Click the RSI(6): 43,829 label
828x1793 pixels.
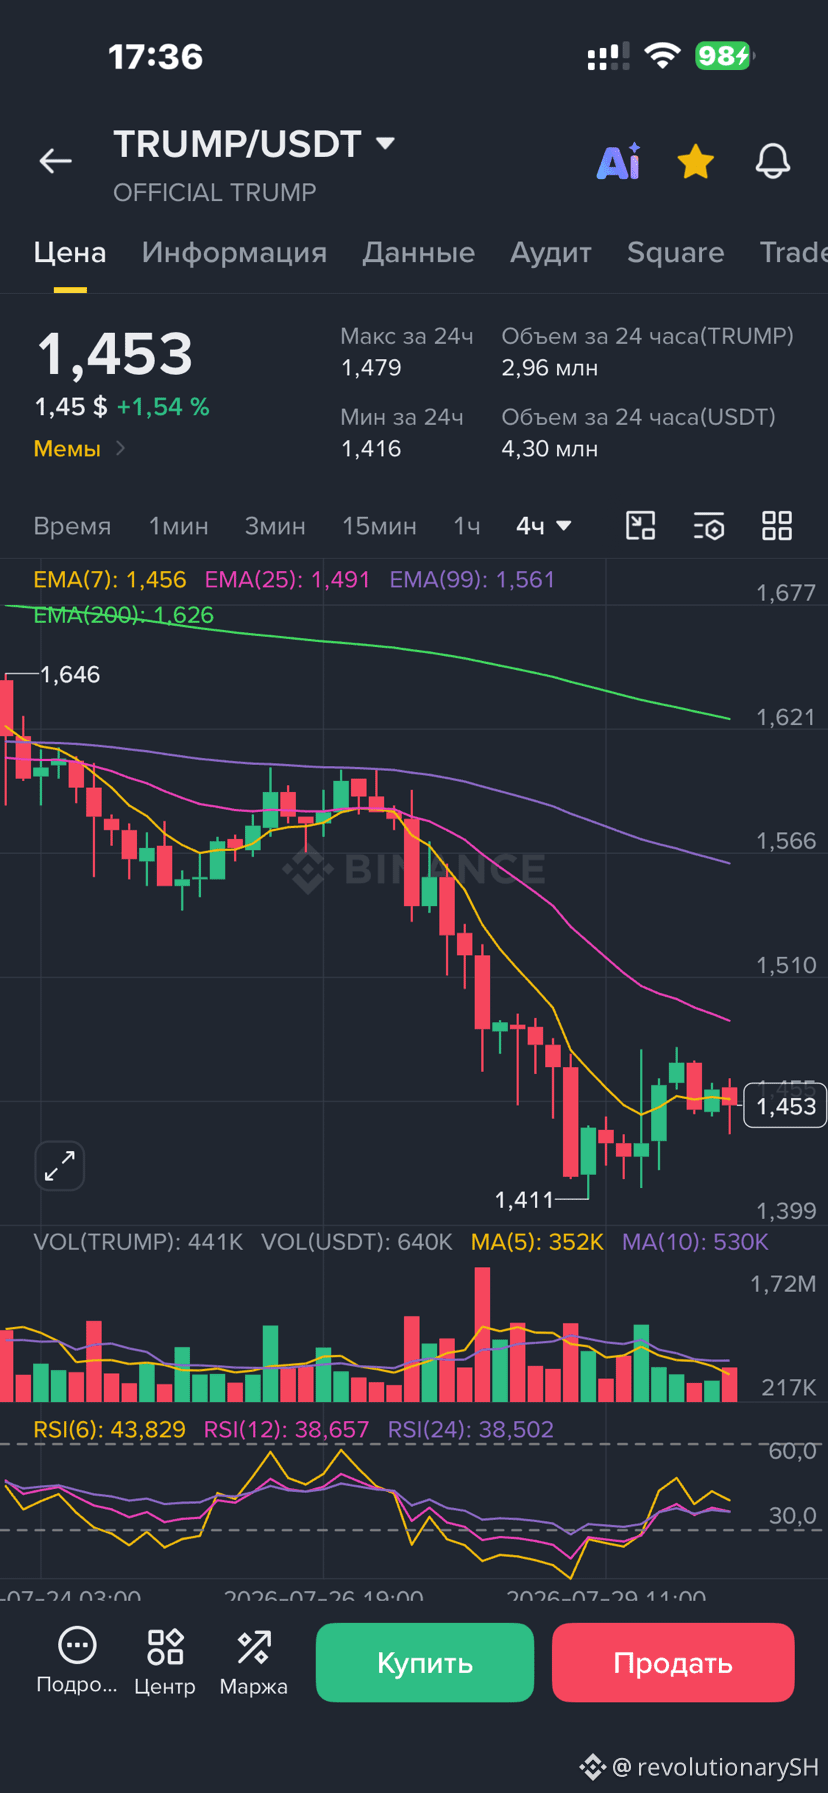(x=109, y=1430)
